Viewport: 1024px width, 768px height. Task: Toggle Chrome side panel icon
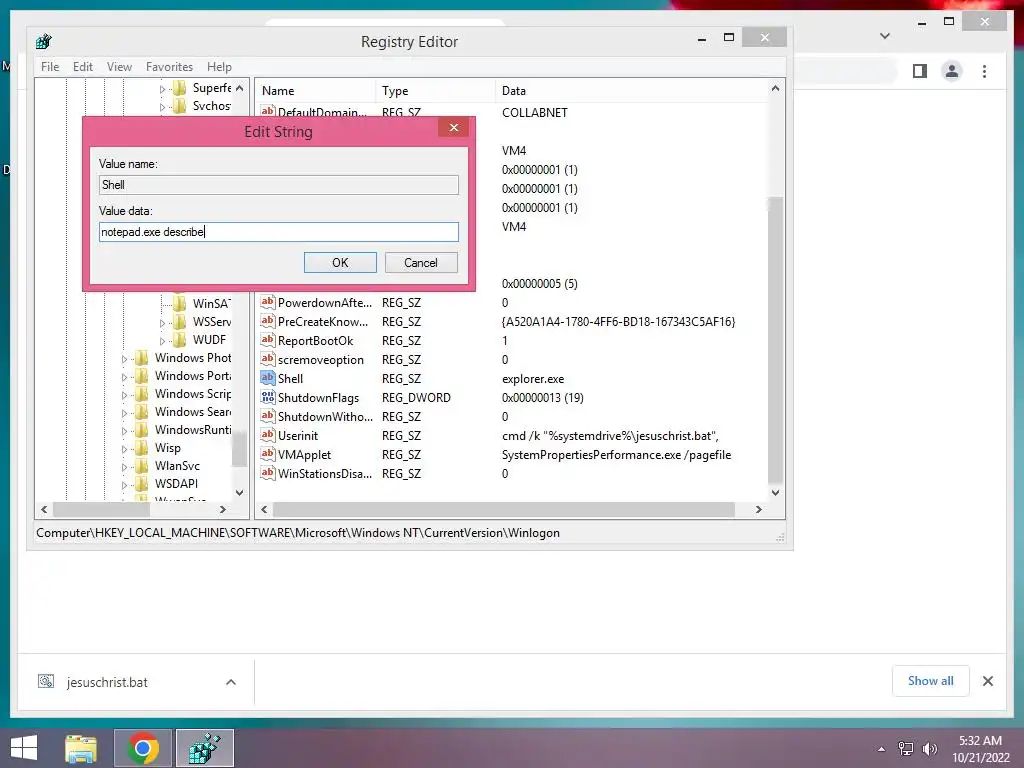[x=920, y=71]
